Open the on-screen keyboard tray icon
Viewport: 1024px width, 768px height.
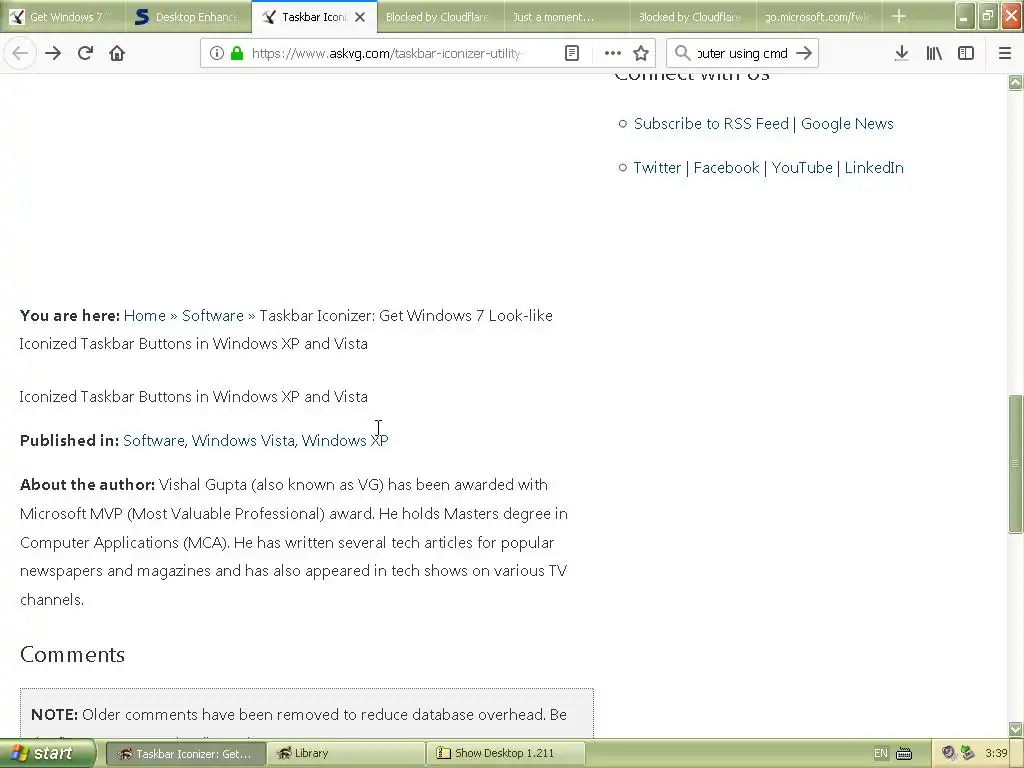pos(904,754)
